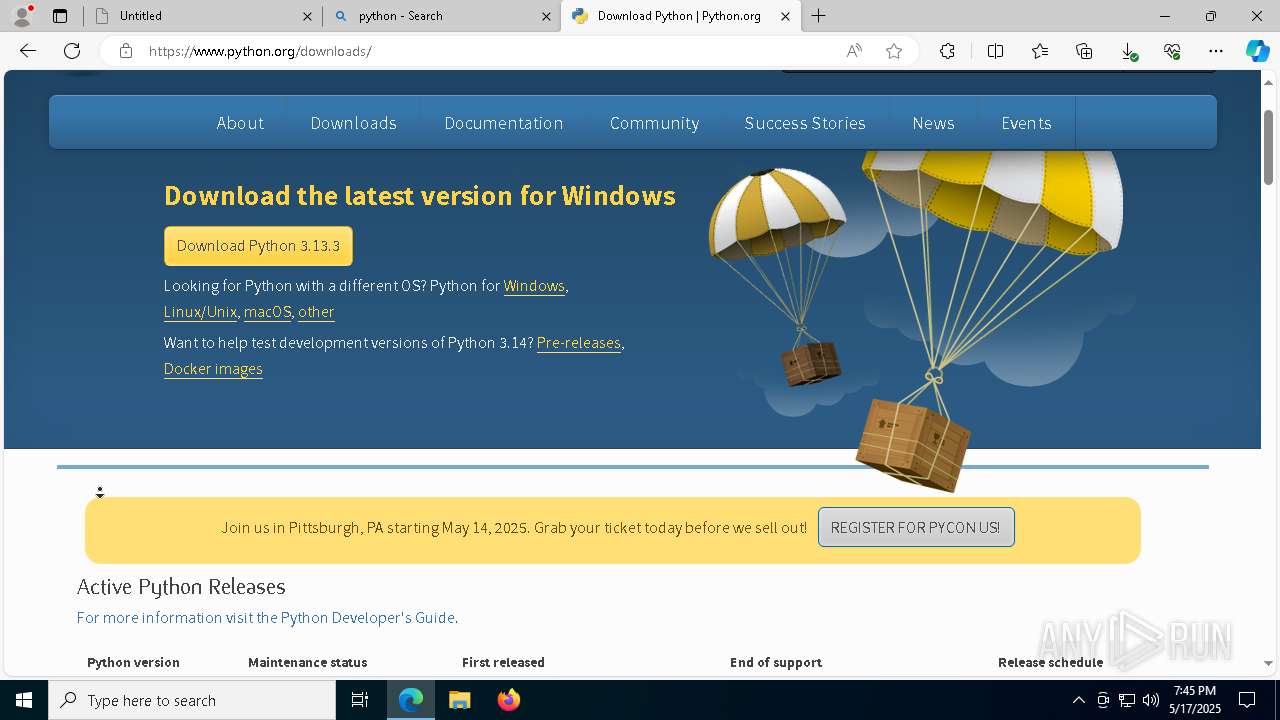Screen dimensions: 1280x720
Task: Click the scrollbar down arrow
Action: (x=1268, y=663)
